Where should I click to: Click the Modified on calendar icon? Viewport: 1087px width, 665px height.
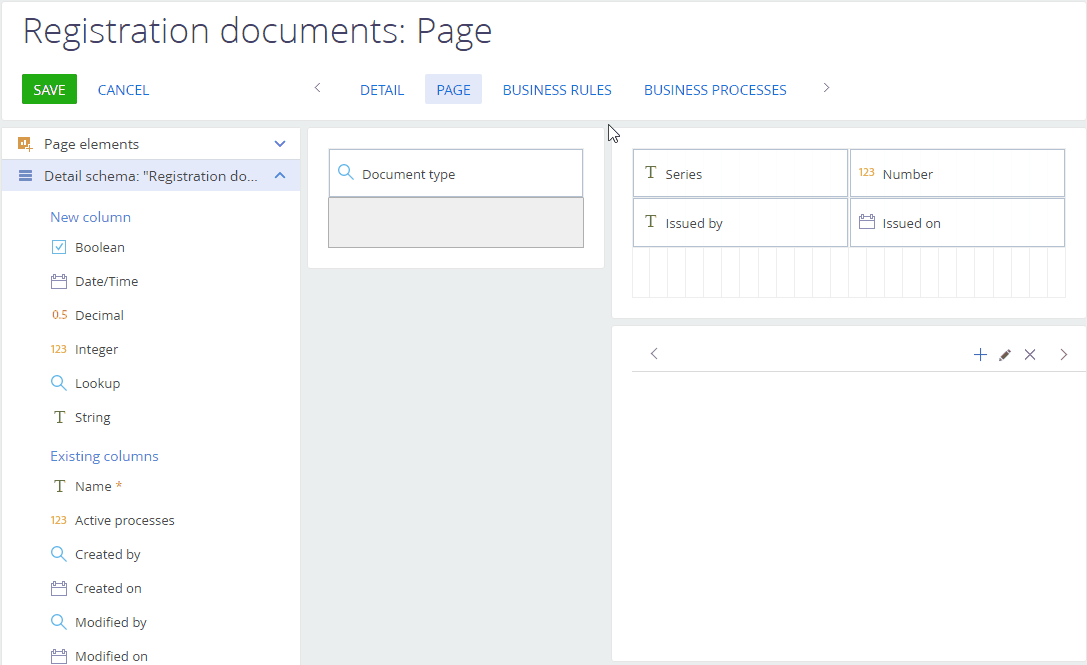point(59,656)
